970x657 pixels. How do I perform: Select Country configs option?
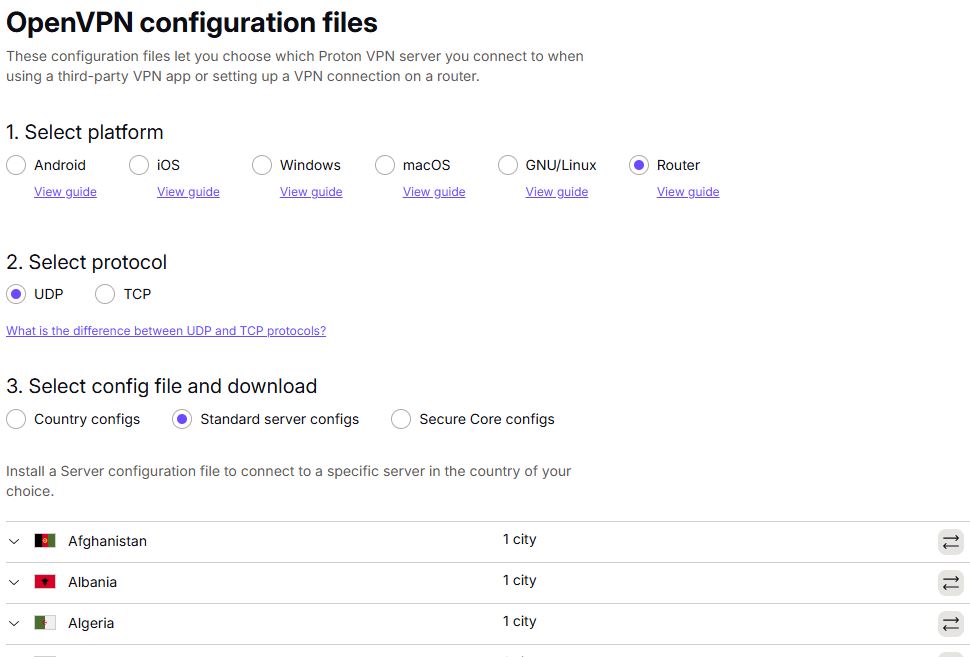[15, 419]
